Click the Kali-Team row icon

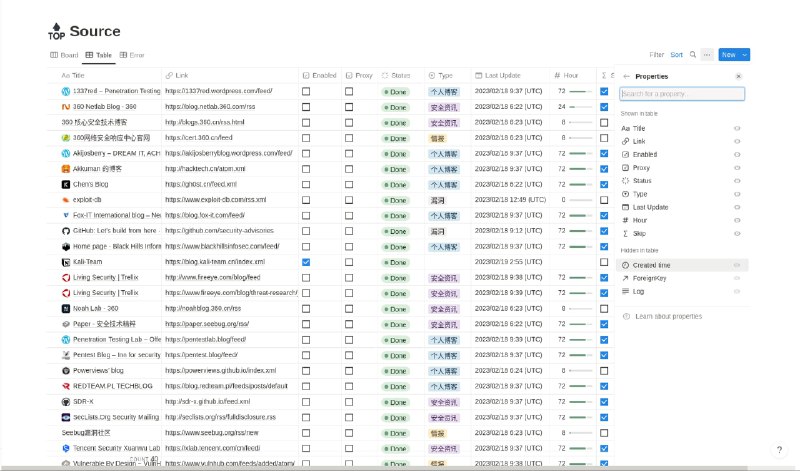(x=66, y=262)
